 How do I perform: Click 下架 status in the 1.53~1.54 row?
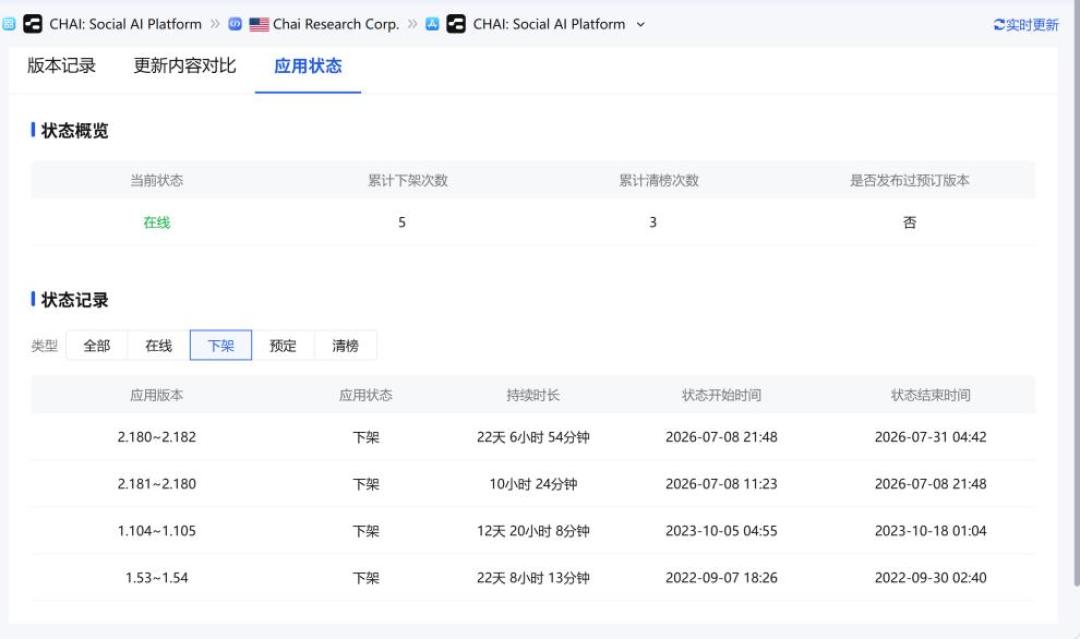366,578
